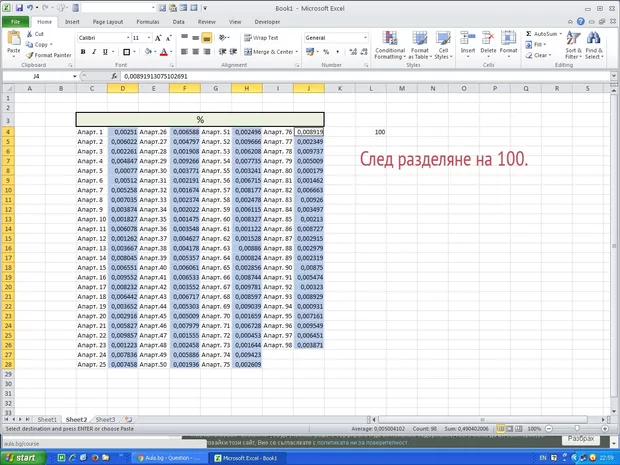Viewport: 620px width, 465px height.
Task: Click the Paste icon in Clipboard group
Action: [13, 40]
